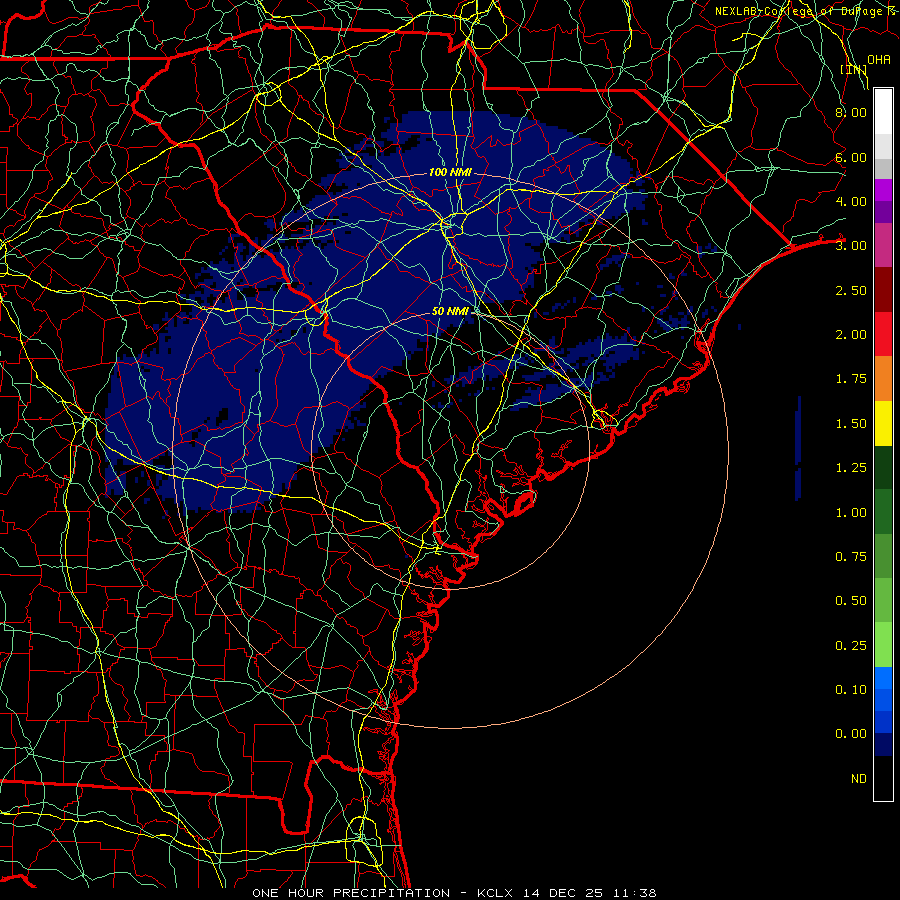900x900 pixels.
Task: Click the ND legend label
Action: (859, 779)
